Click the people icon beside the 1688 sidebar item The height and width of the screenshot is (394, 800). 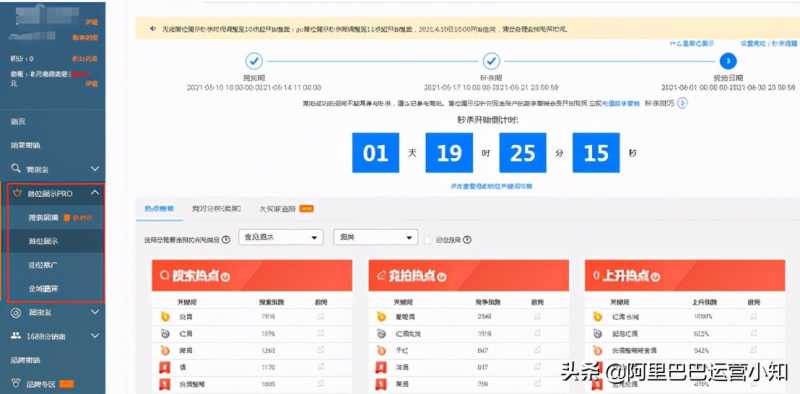[x=16, y=335]
